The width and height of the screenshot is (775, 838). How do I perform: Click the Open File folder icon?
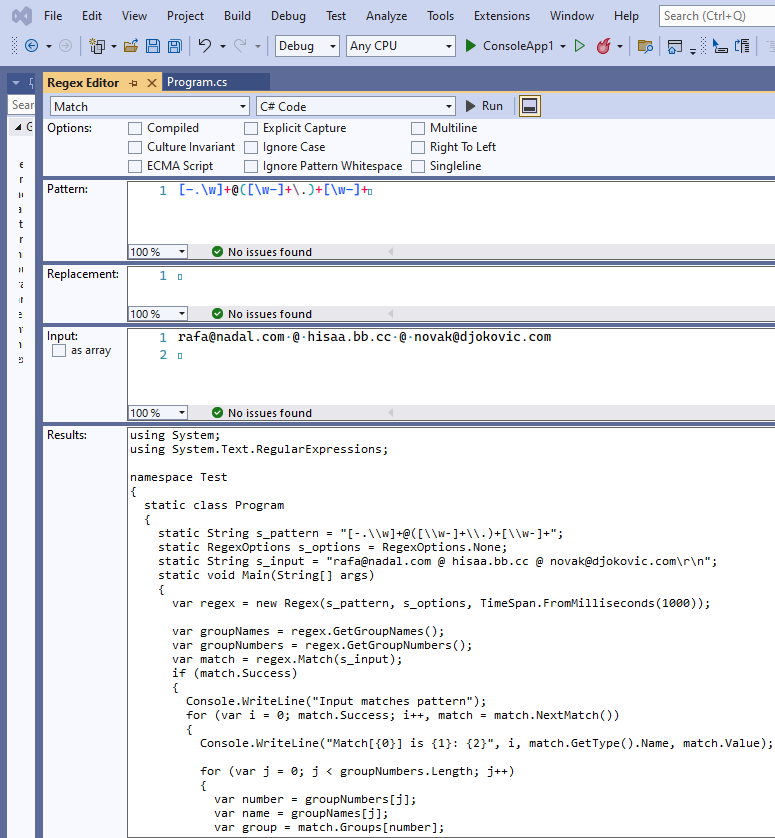tap(131, 46)
